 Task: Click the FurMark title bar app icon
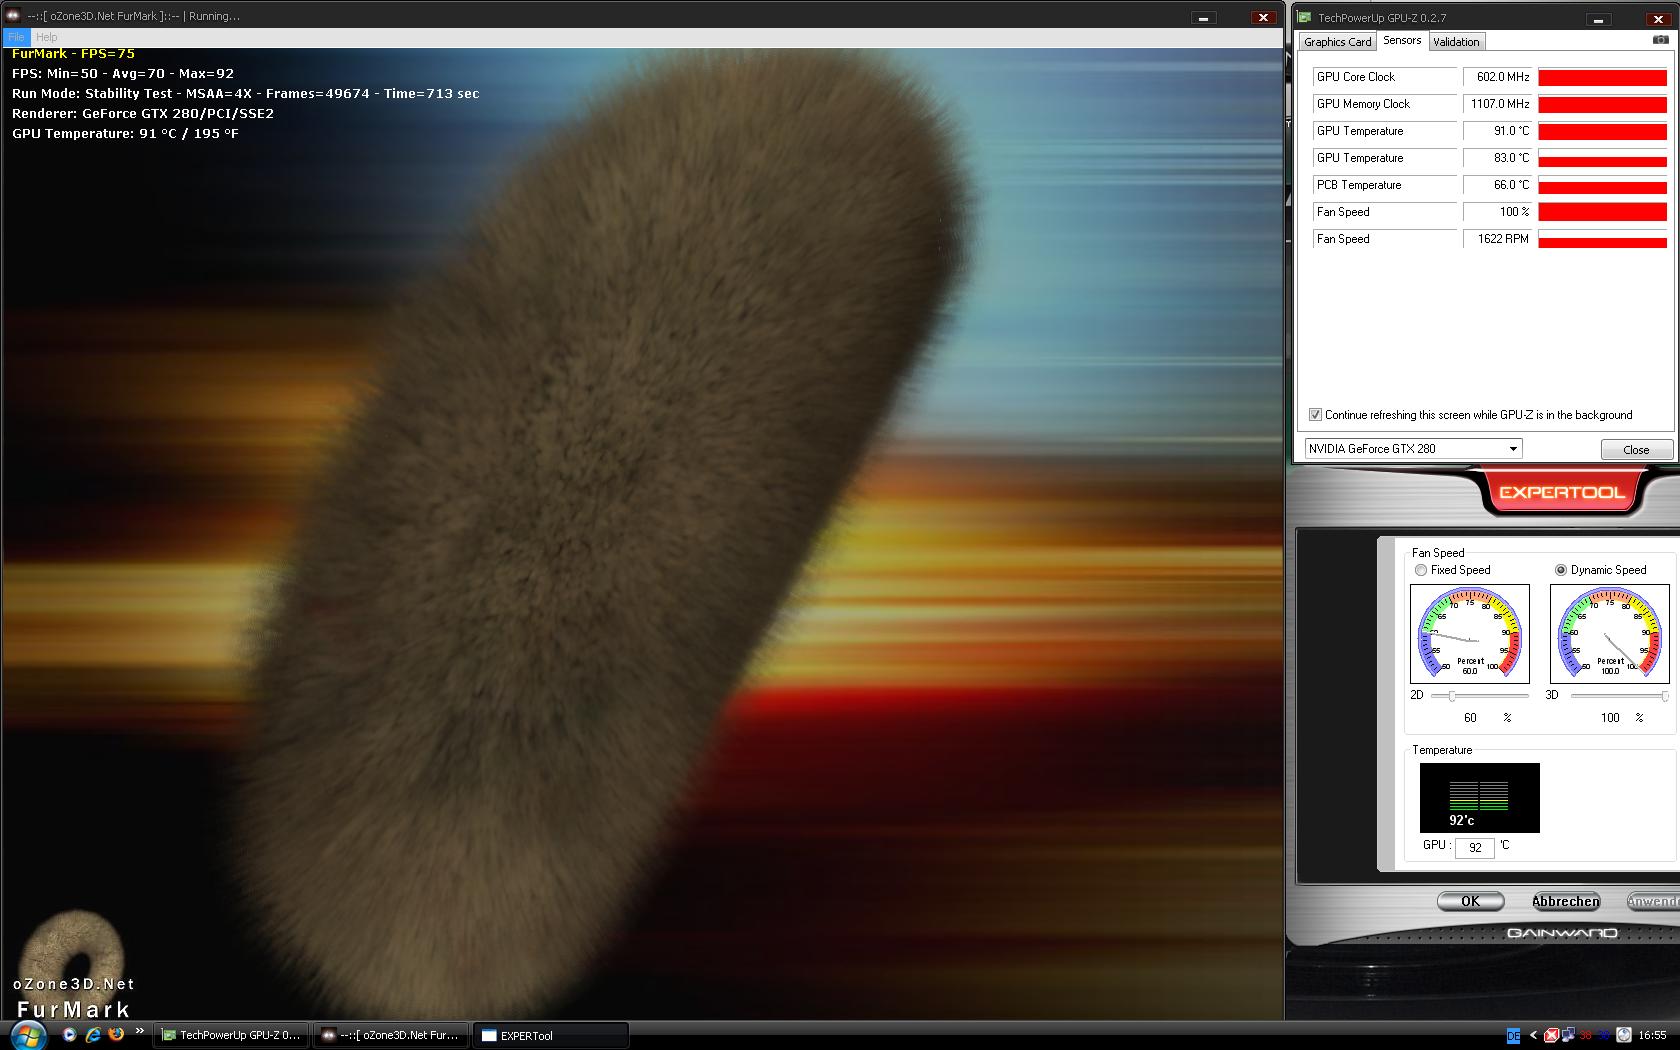[x=12, y=16]
